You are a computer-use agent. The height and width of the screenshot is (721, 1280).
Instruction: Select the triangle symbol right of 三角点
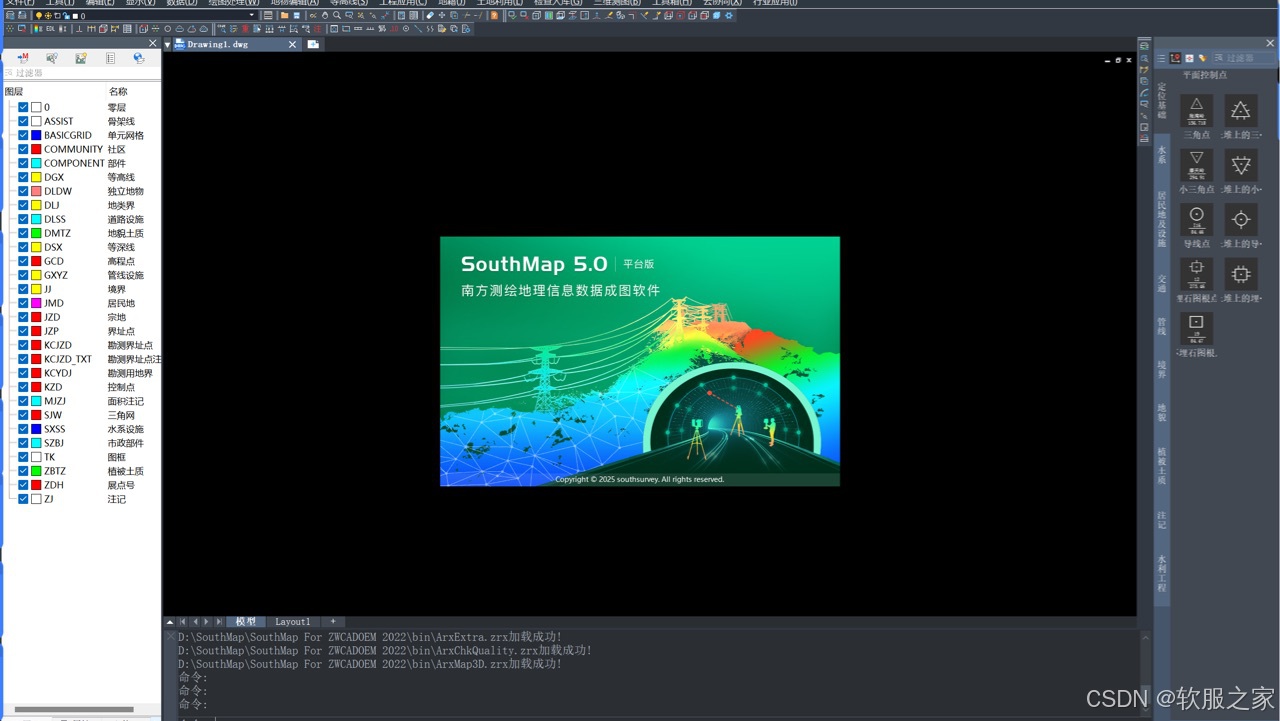pyautogui.click(x=1241, y=111)
